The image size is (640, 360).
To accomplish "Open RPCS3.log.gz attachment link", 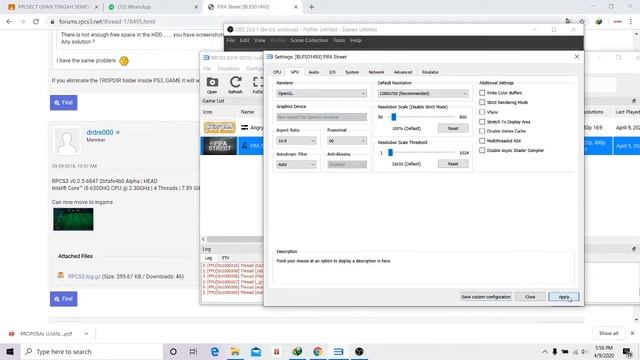I will click(x=84, y=276).
